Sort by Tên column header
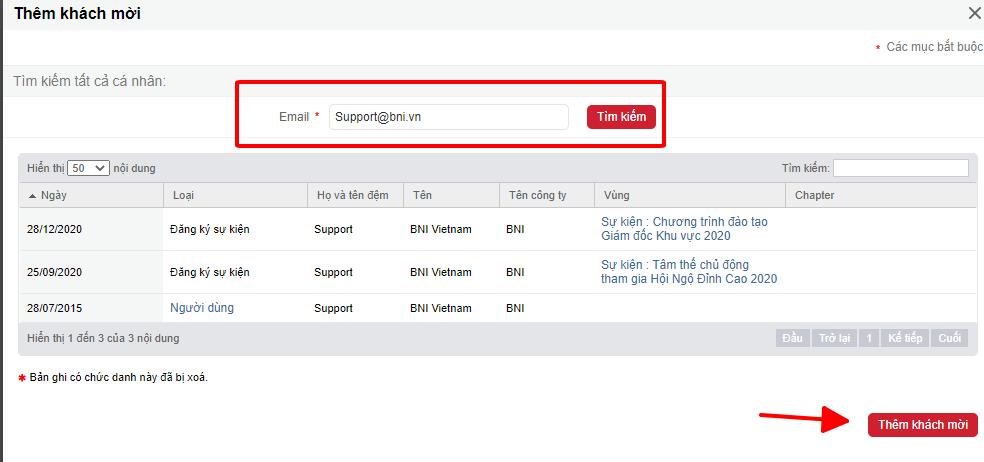Screen dimensions: 984x462 451,195
